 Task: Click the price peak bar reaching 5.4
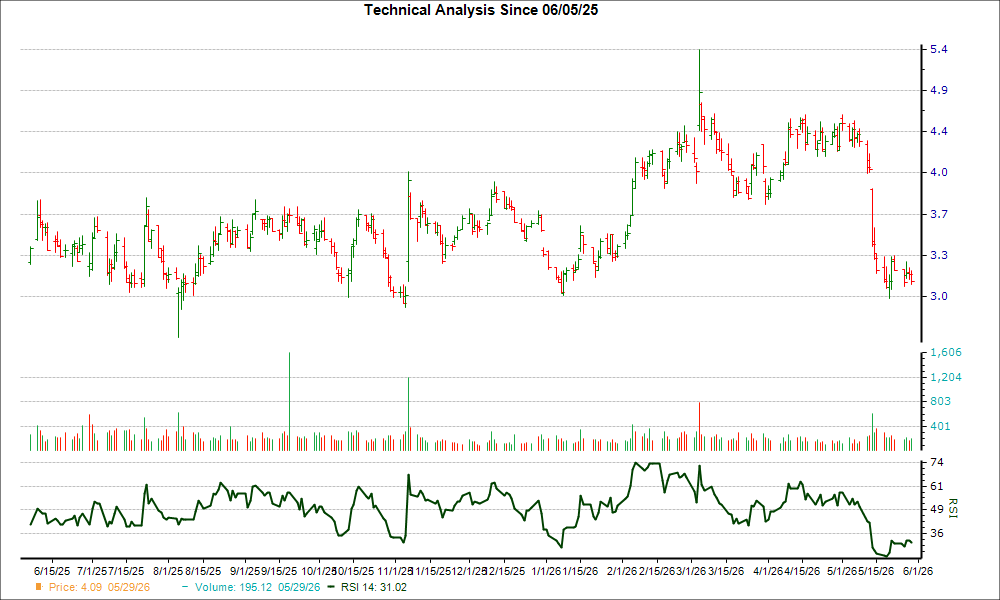tap(700, 89)
